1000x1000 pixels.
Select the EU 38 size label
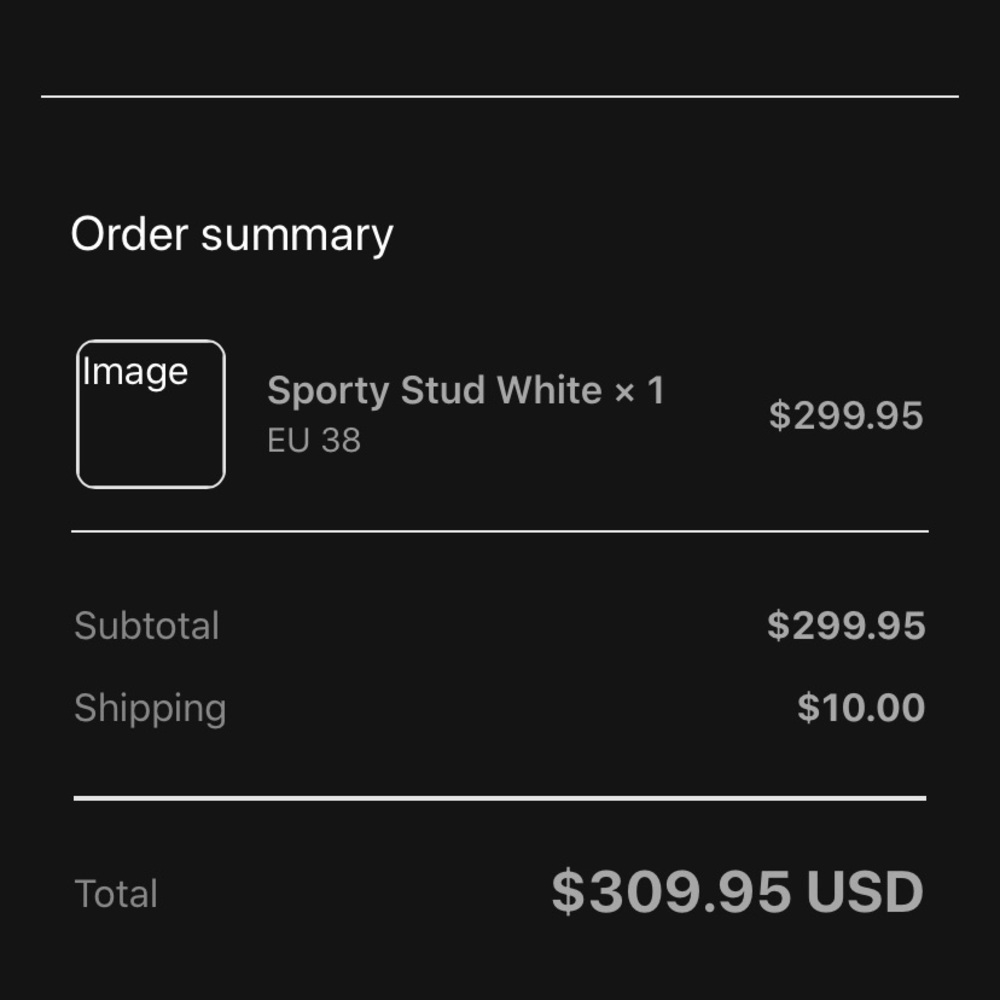[314, 440]
